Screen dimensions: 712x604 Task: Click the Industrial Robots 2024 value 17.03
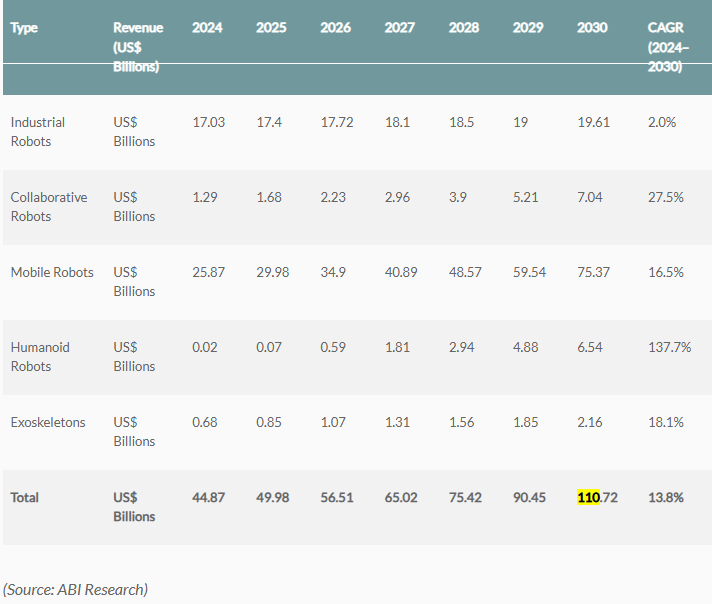(208, 122)
